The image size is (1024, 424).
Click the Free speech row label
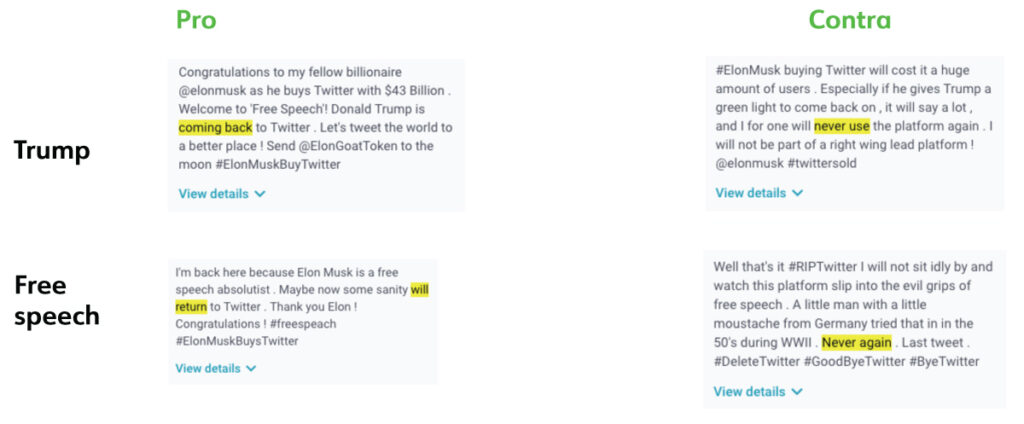57,301
